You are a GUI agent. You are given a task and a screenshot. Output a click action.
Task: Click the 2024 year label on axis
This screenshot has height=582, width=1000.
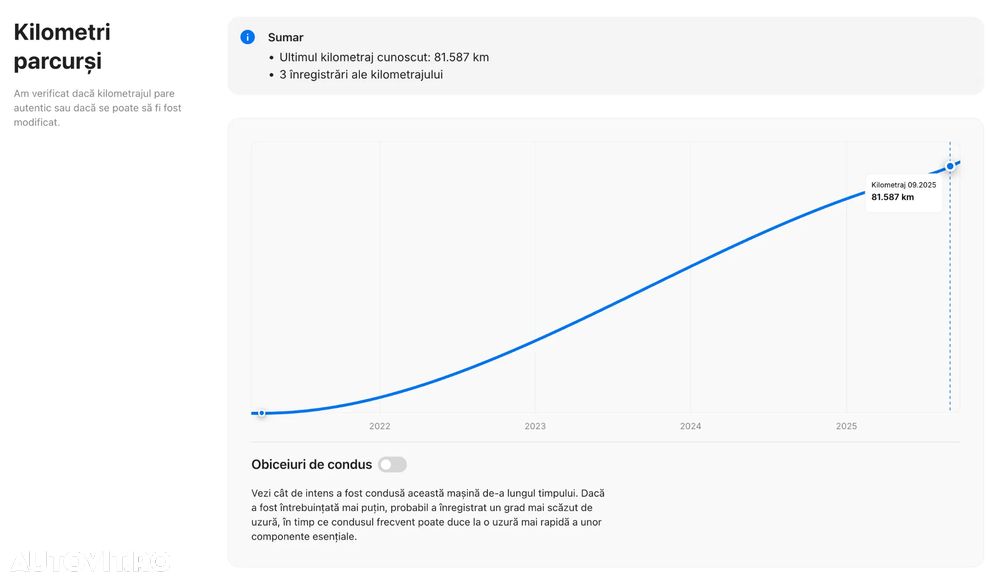pos(691,426)
